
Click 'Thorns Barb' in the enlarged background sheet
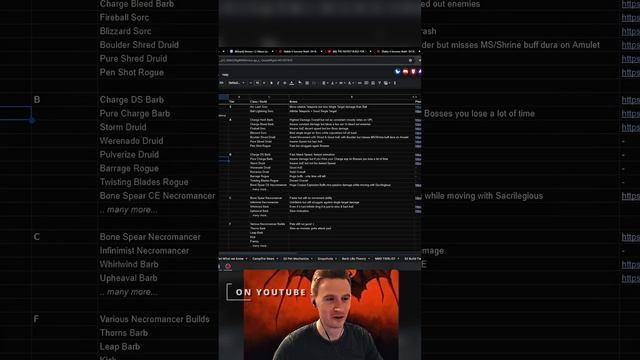click(124, 333)
